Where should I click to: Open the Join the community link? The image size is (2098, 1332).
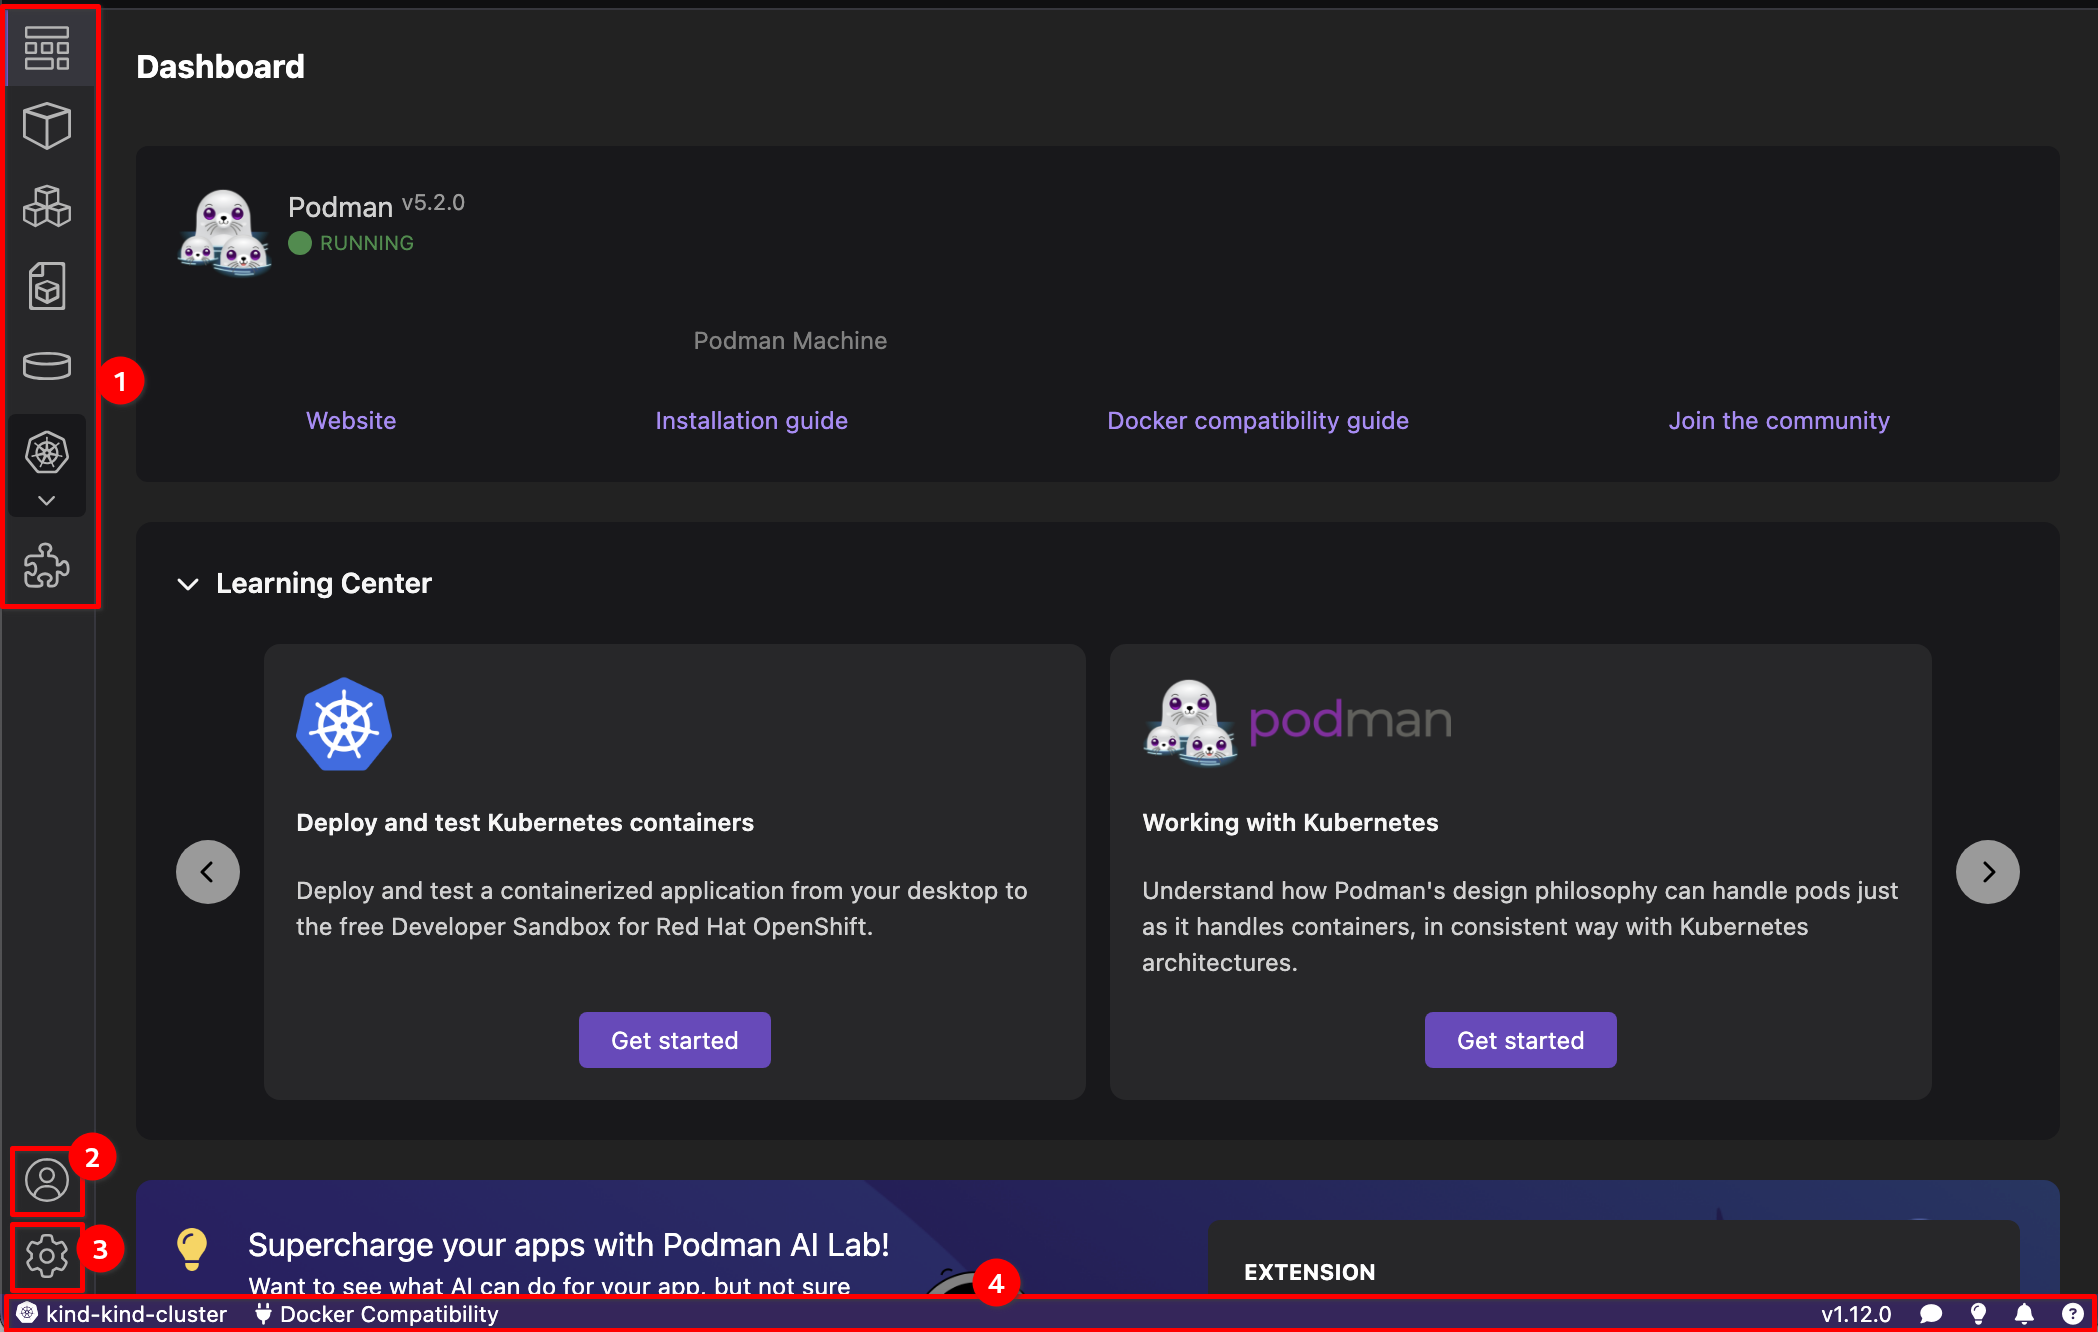(1779, 421)
